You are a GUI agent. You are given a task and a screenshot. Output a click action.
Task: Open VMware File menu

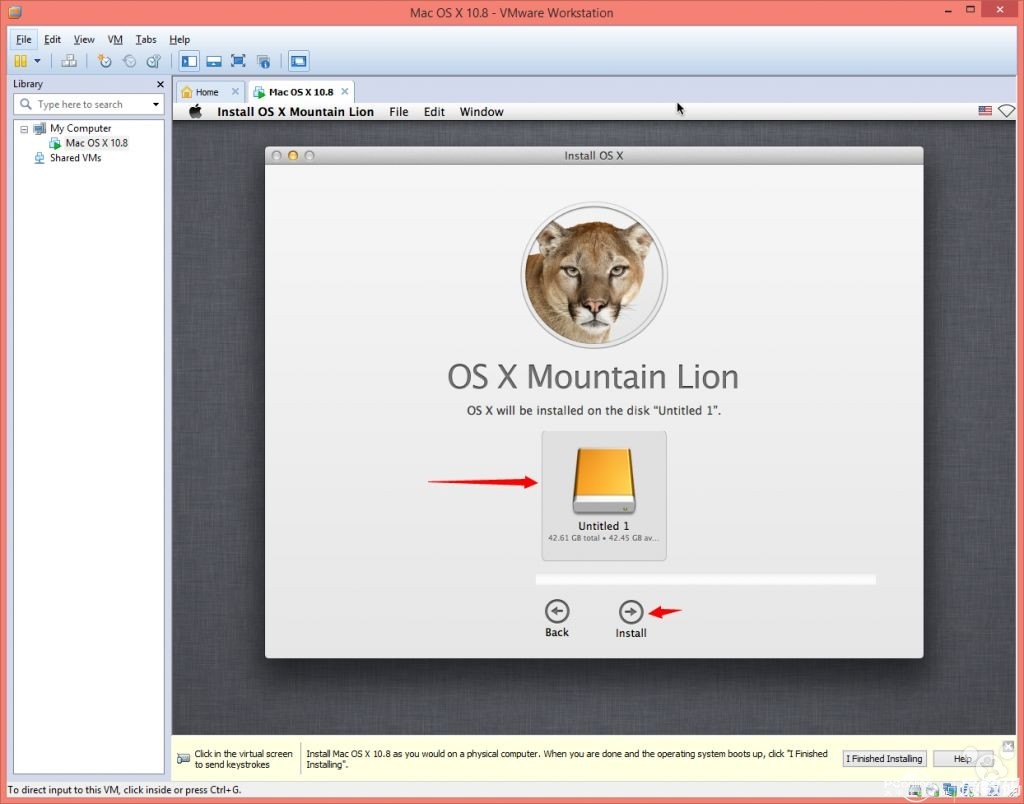pos(24,39)
